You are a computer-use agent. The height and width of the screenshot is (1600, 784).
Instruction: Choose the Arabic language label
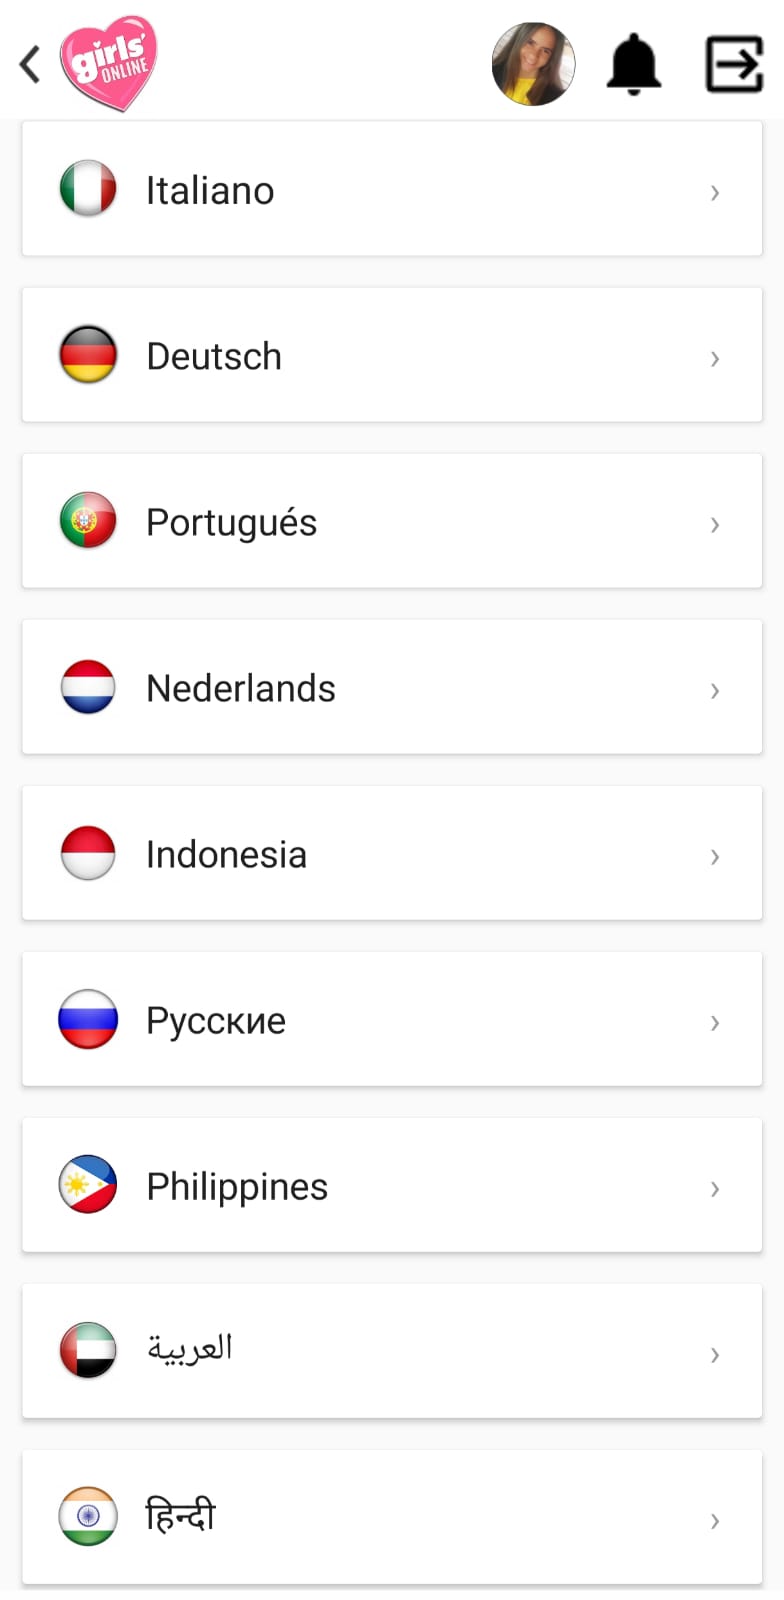tap(190, 1348)
